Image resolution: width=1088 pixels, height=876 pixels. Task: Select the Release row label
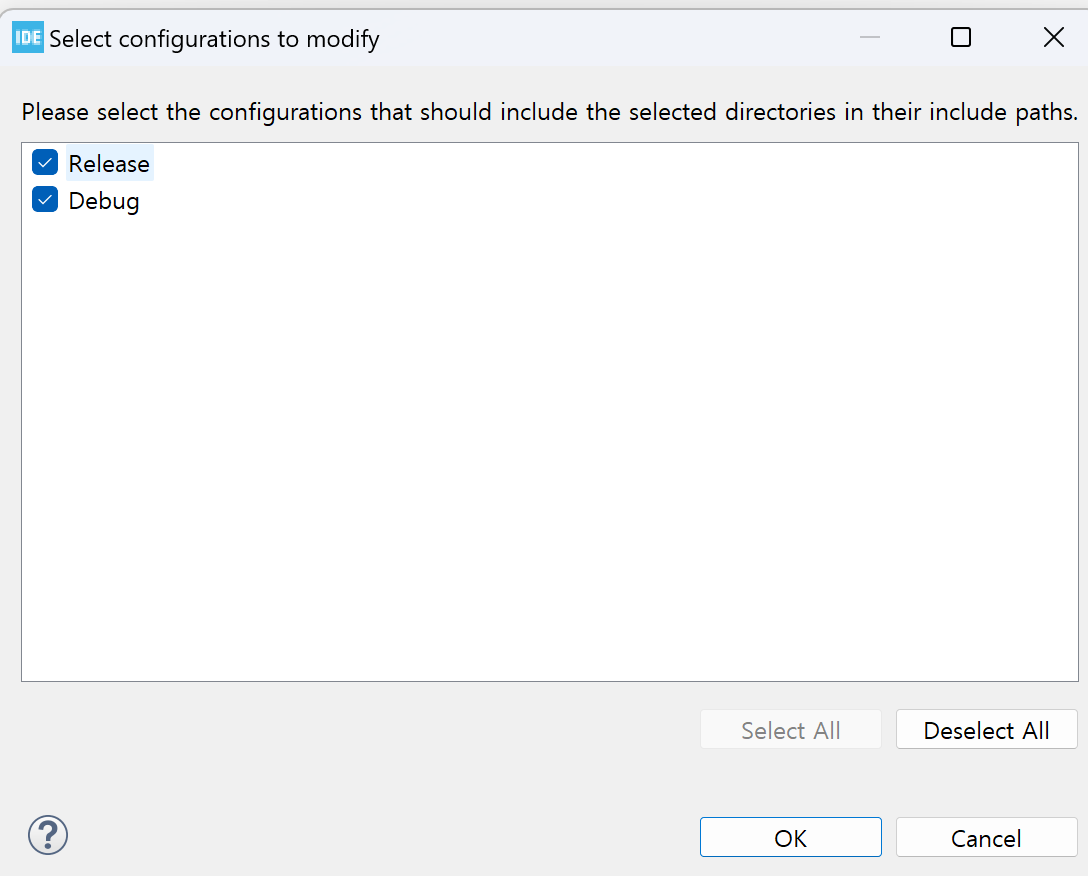109,164
